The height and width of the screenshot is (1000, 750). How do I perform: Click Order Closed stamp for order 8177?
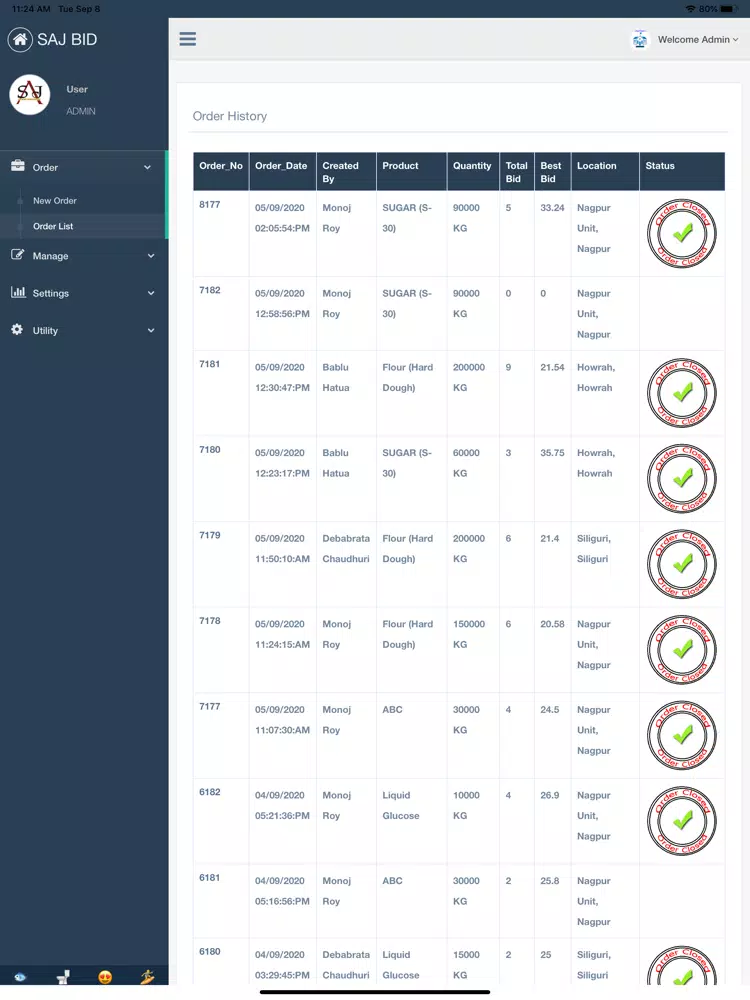682,233
